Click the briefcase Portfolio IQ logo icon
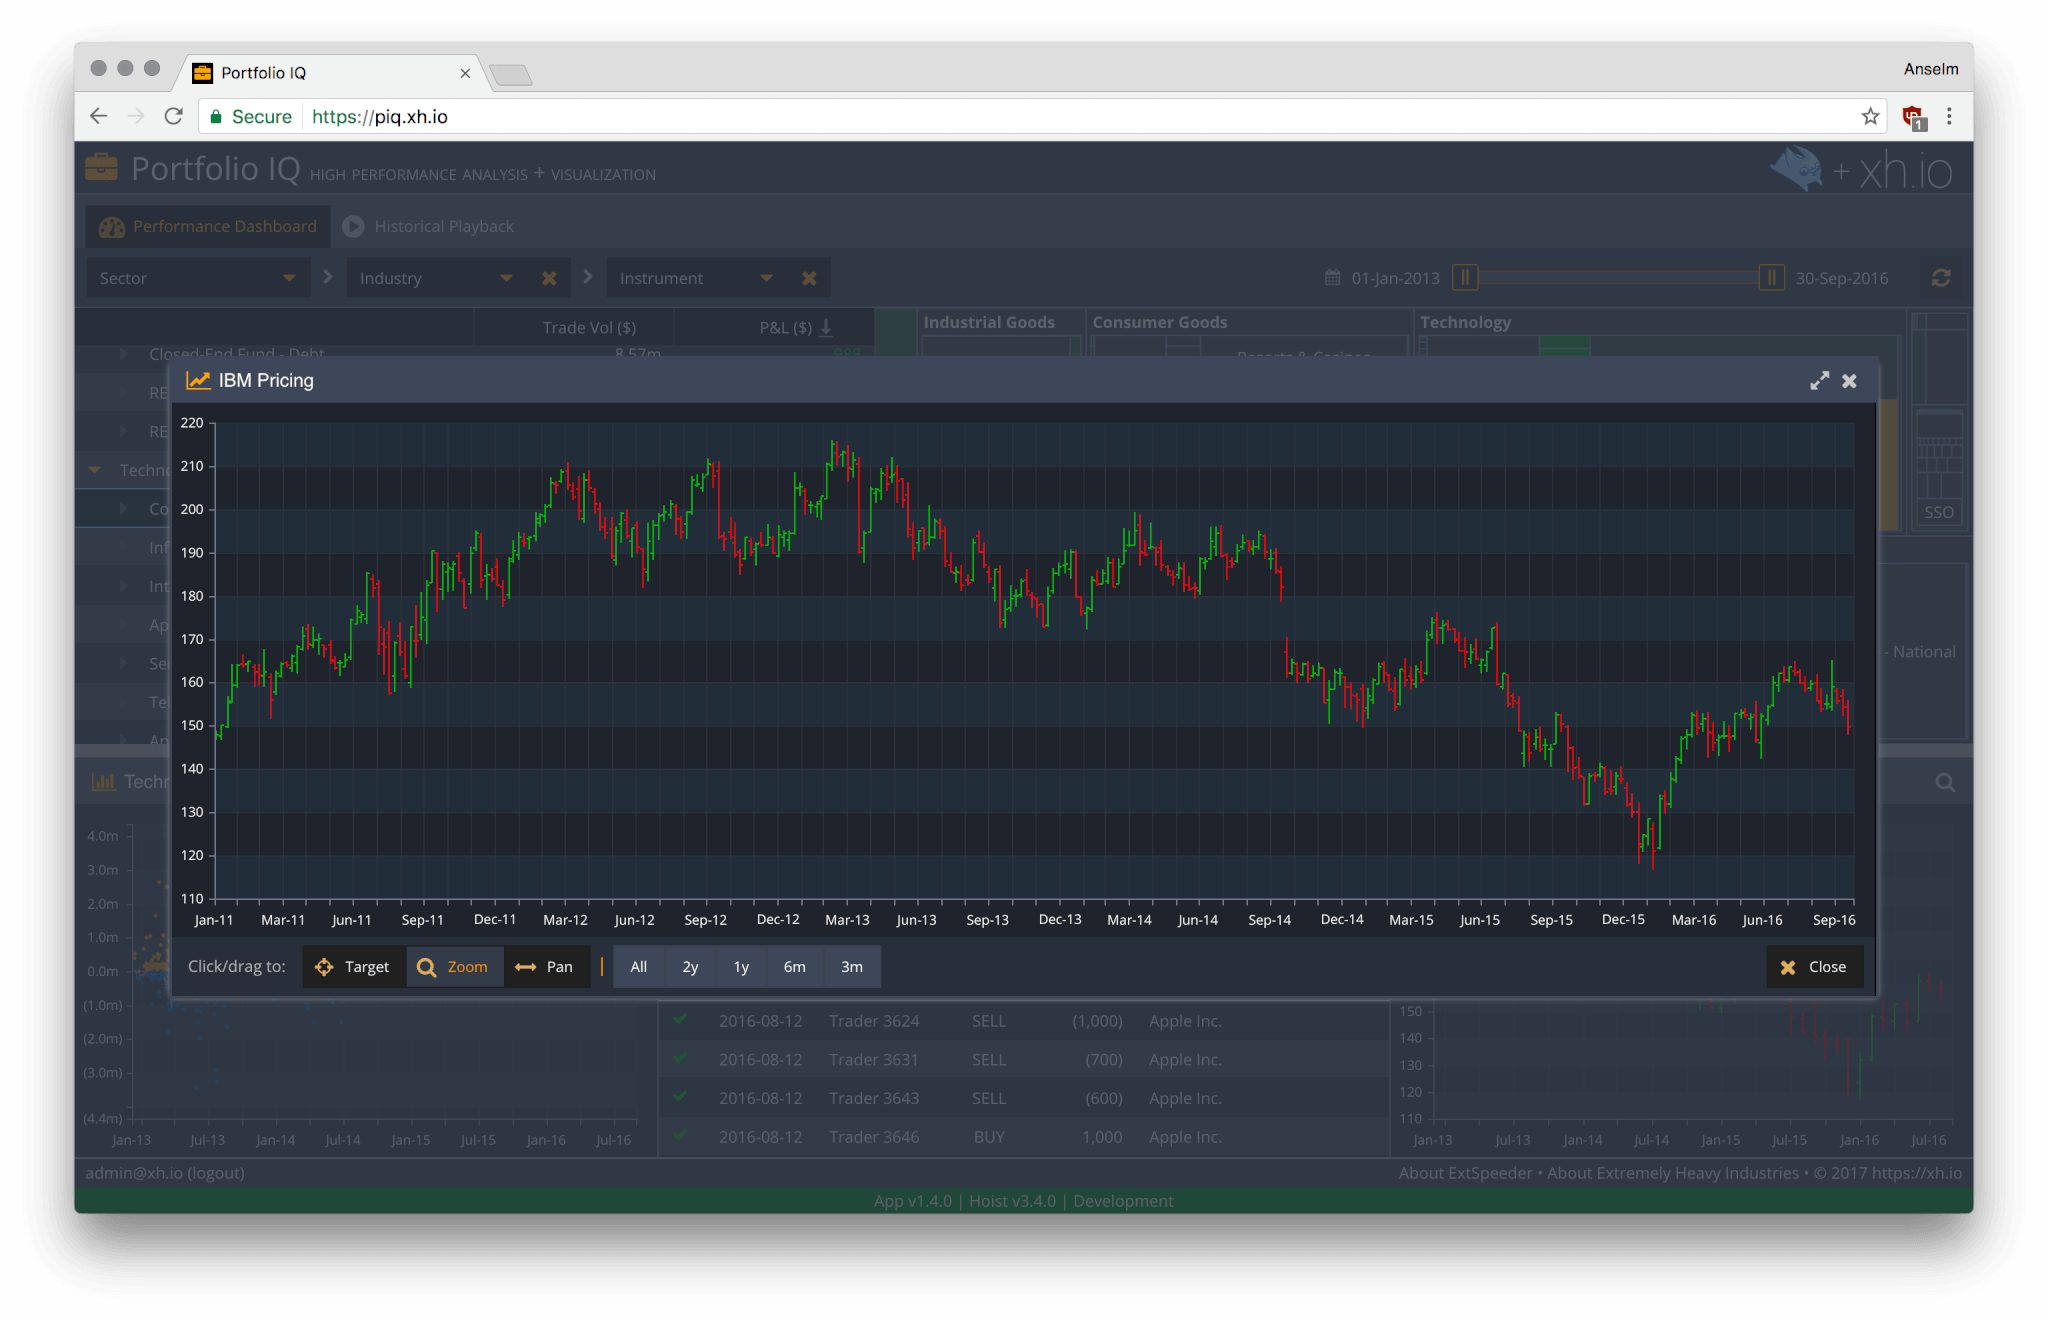The image size is (2048, 1320). (x=101, y=167)
